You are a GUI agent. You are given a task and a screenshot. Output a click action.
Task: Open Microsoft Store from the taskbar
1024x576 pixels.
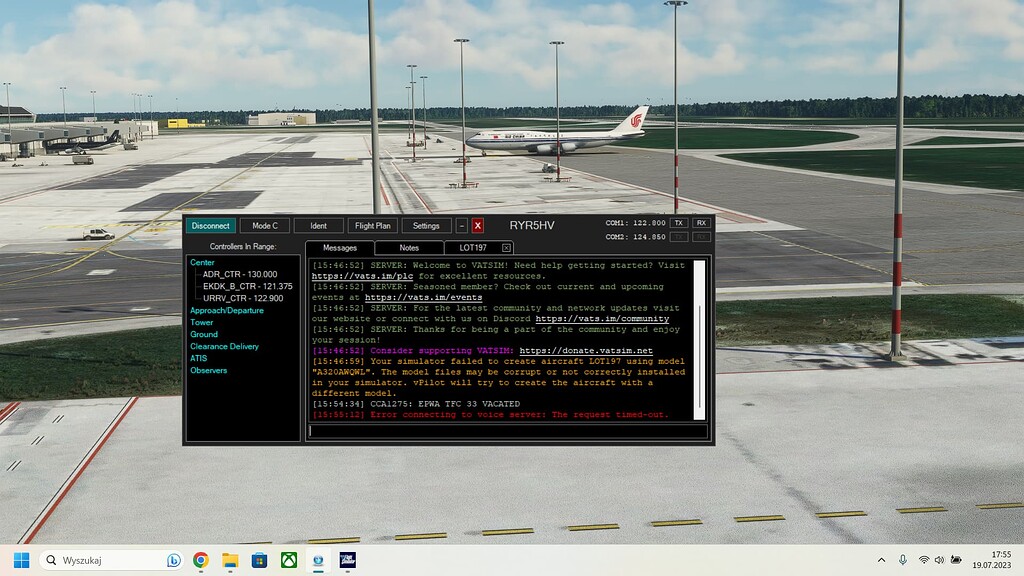[258, 560]
